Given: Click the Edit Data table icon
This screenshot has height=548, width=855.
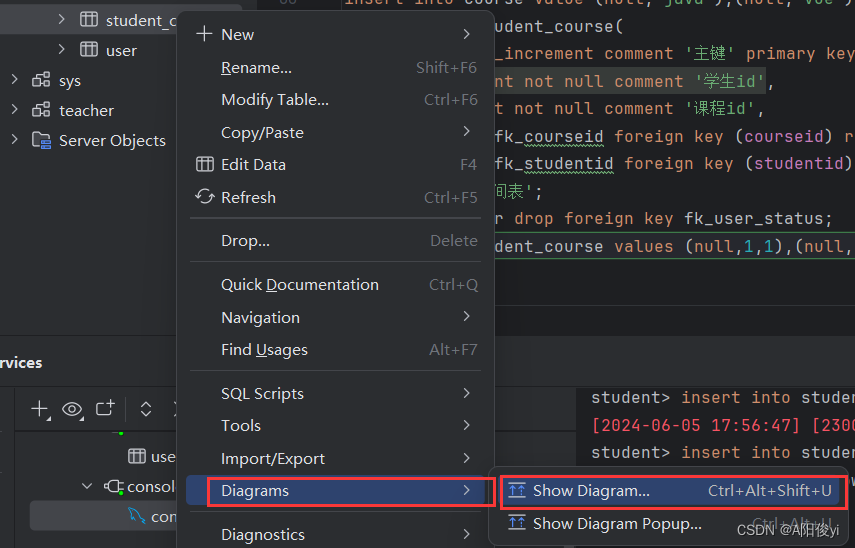Looking at the screenshot, I should click(x=204, y=164).
